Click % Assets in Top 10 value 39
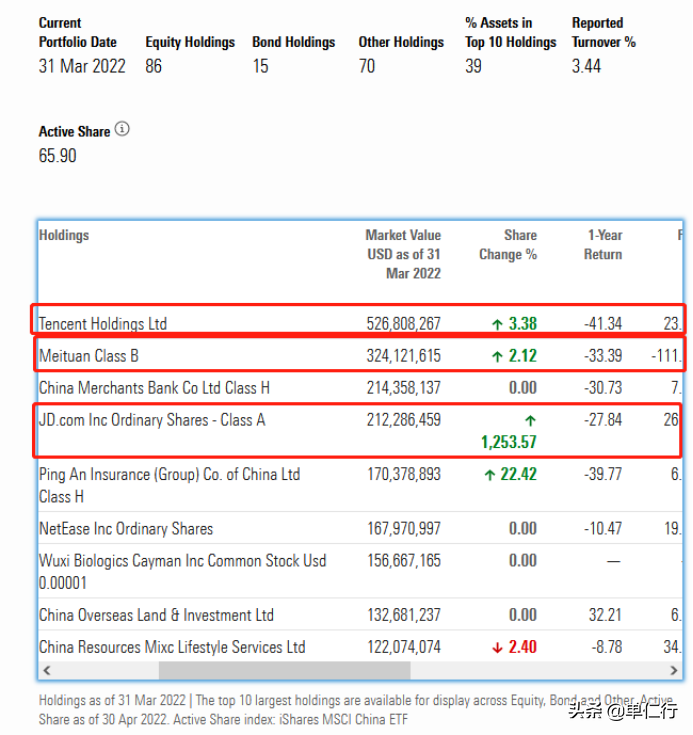The width and height of the screenshot is (693, 735). tap(474, 66)
